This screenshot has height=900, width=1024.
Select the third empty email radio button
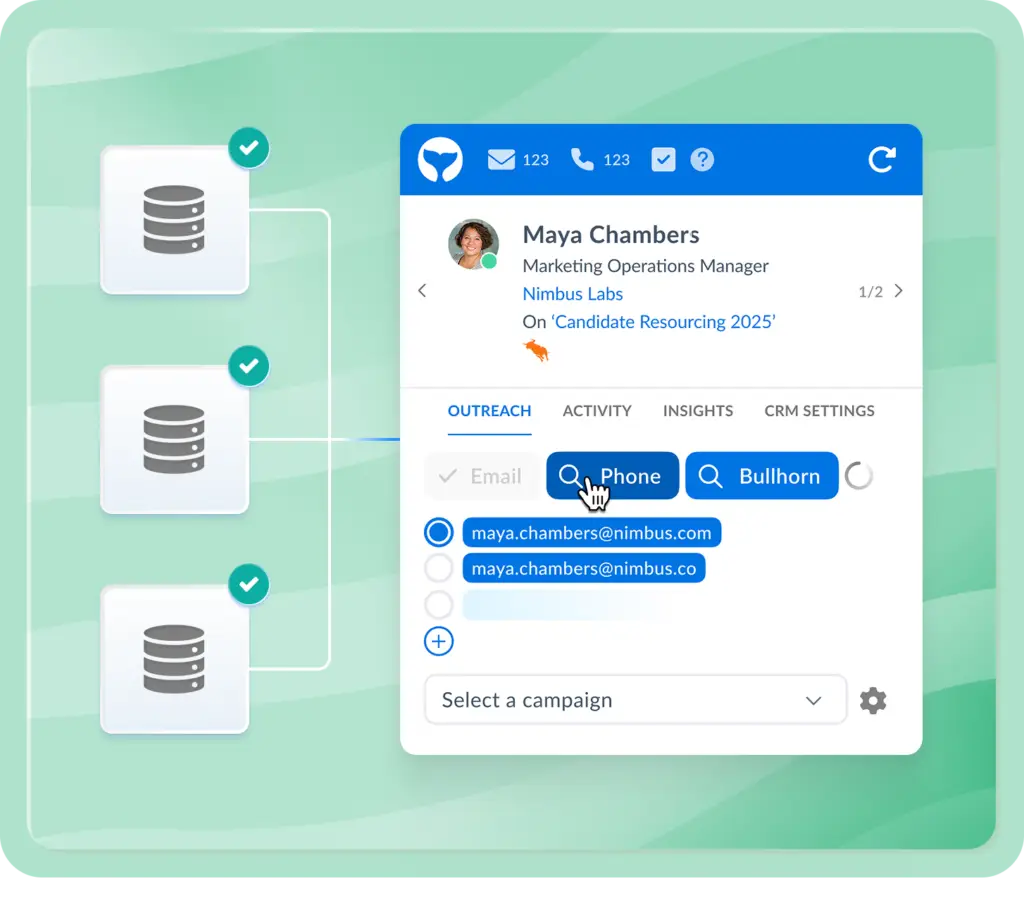click(439, 604)
